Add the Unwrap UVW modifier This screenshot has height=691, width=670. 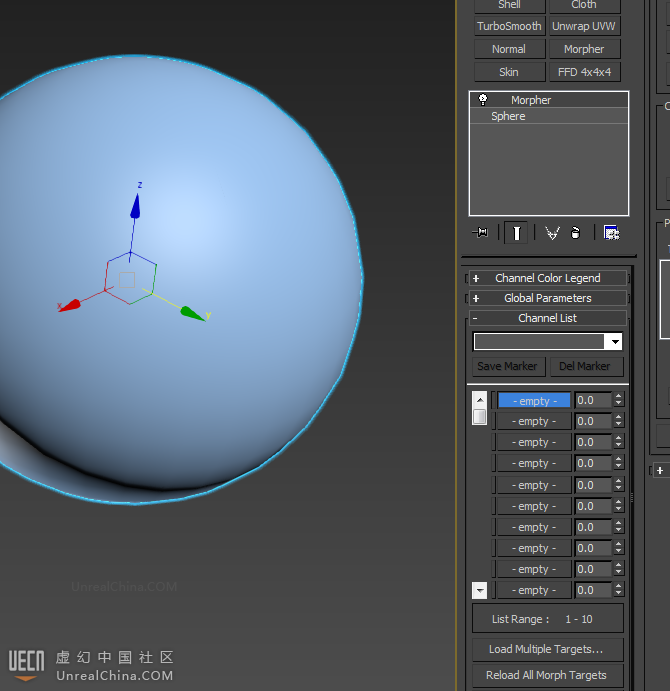tap(584, 26)
